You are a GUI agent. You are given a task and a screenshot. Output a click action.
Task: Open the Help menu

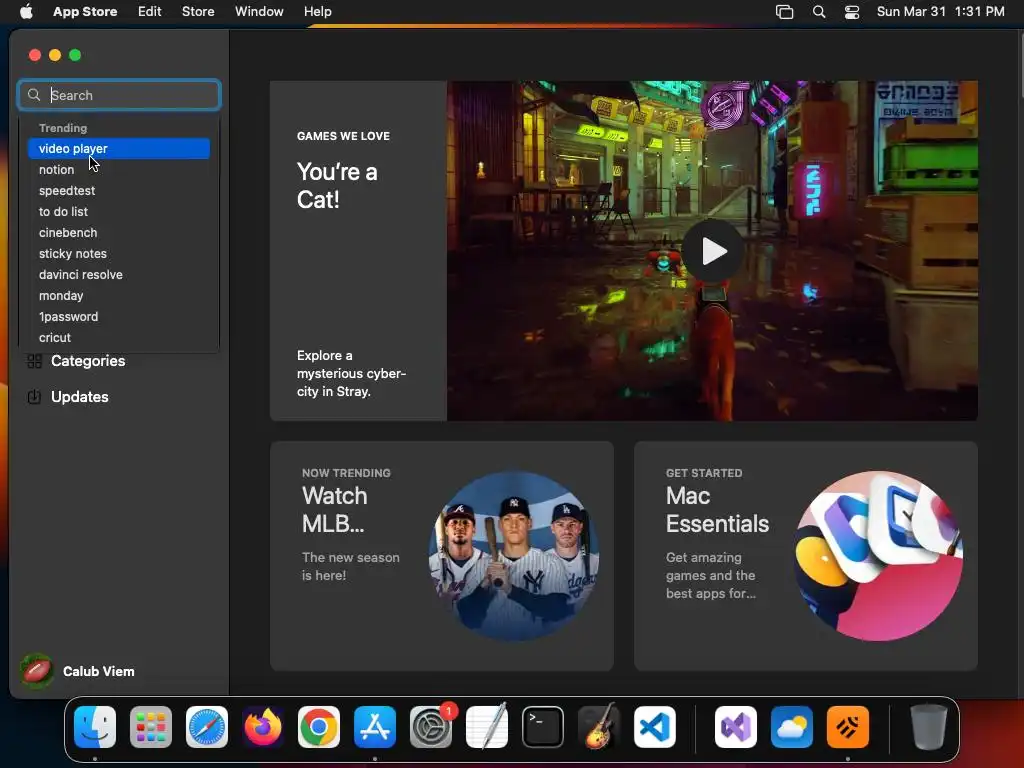click(317, 12)
